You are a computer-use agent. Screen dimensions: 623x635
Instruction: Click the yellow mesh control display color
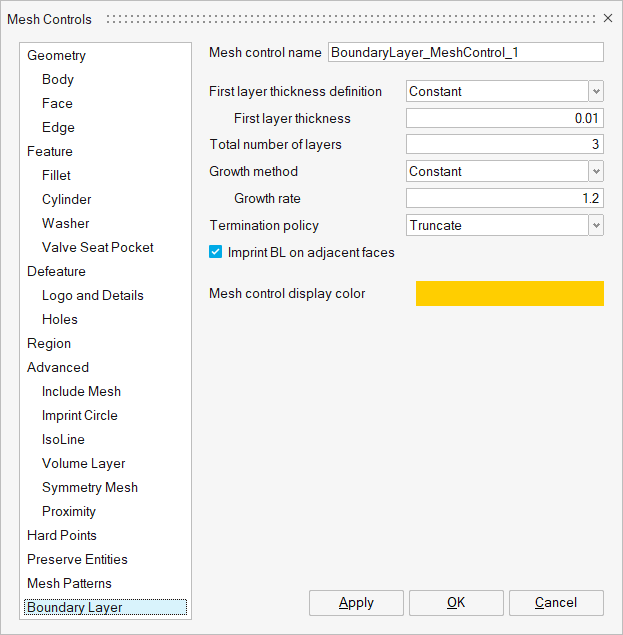tap(509, 293)
